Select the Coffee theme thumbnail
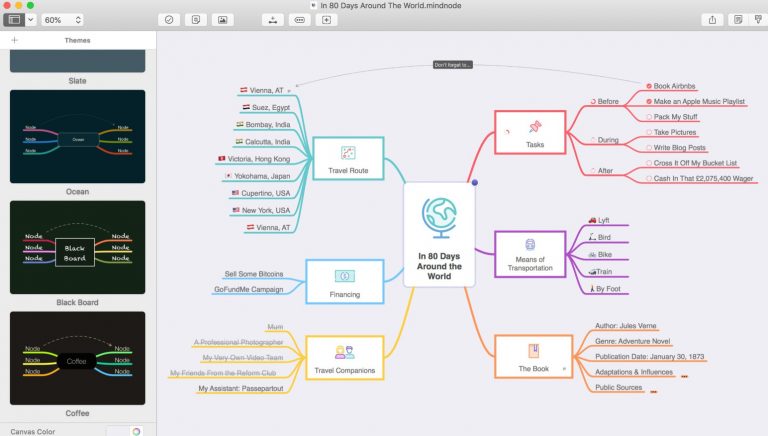This screenshot has width=768, height=436. (77, 358)
